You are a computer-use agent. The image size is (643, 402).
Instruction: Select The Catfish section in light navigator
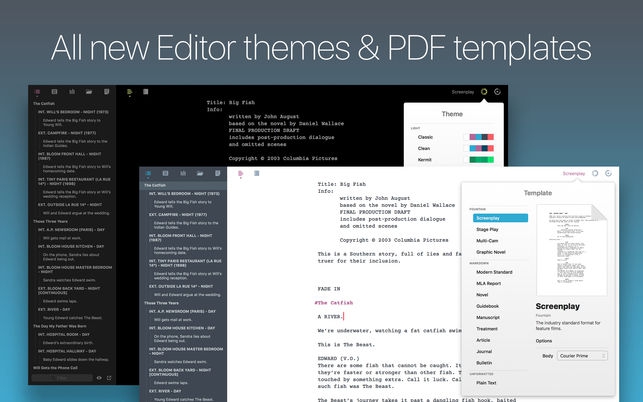tap(155, 185)
